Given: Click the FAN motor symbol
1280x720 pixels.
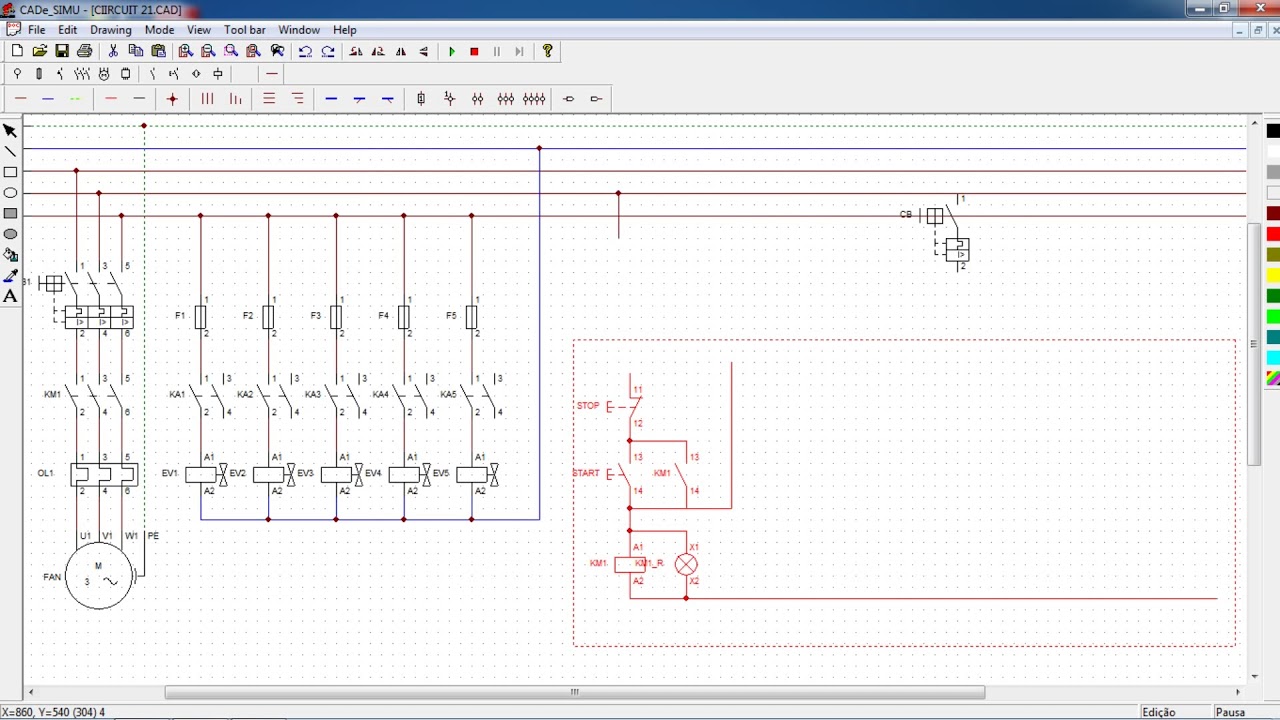Looking at the screenshot, I should (98, 576).
